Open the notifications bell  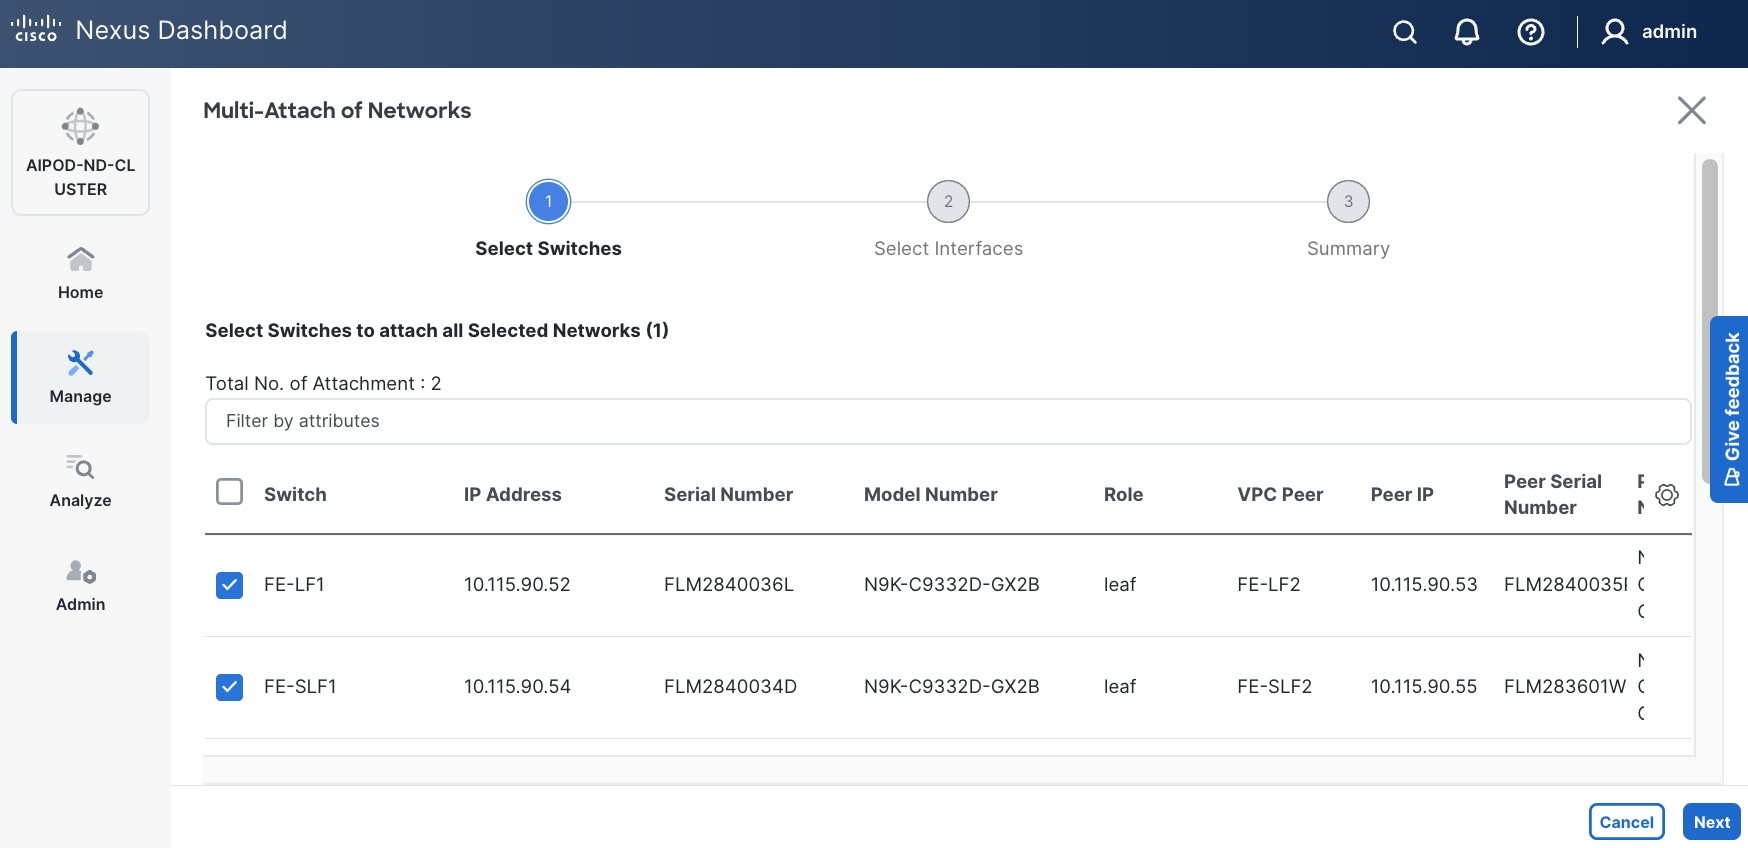point(1467,33)
